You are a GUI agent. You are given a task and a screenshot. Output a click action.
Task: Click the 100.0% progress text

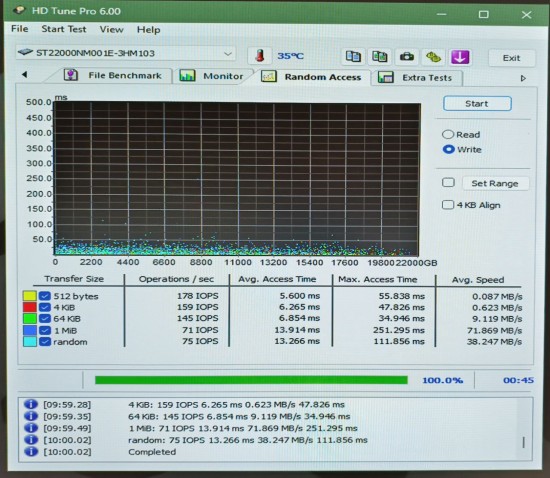[x=443, y=380]
